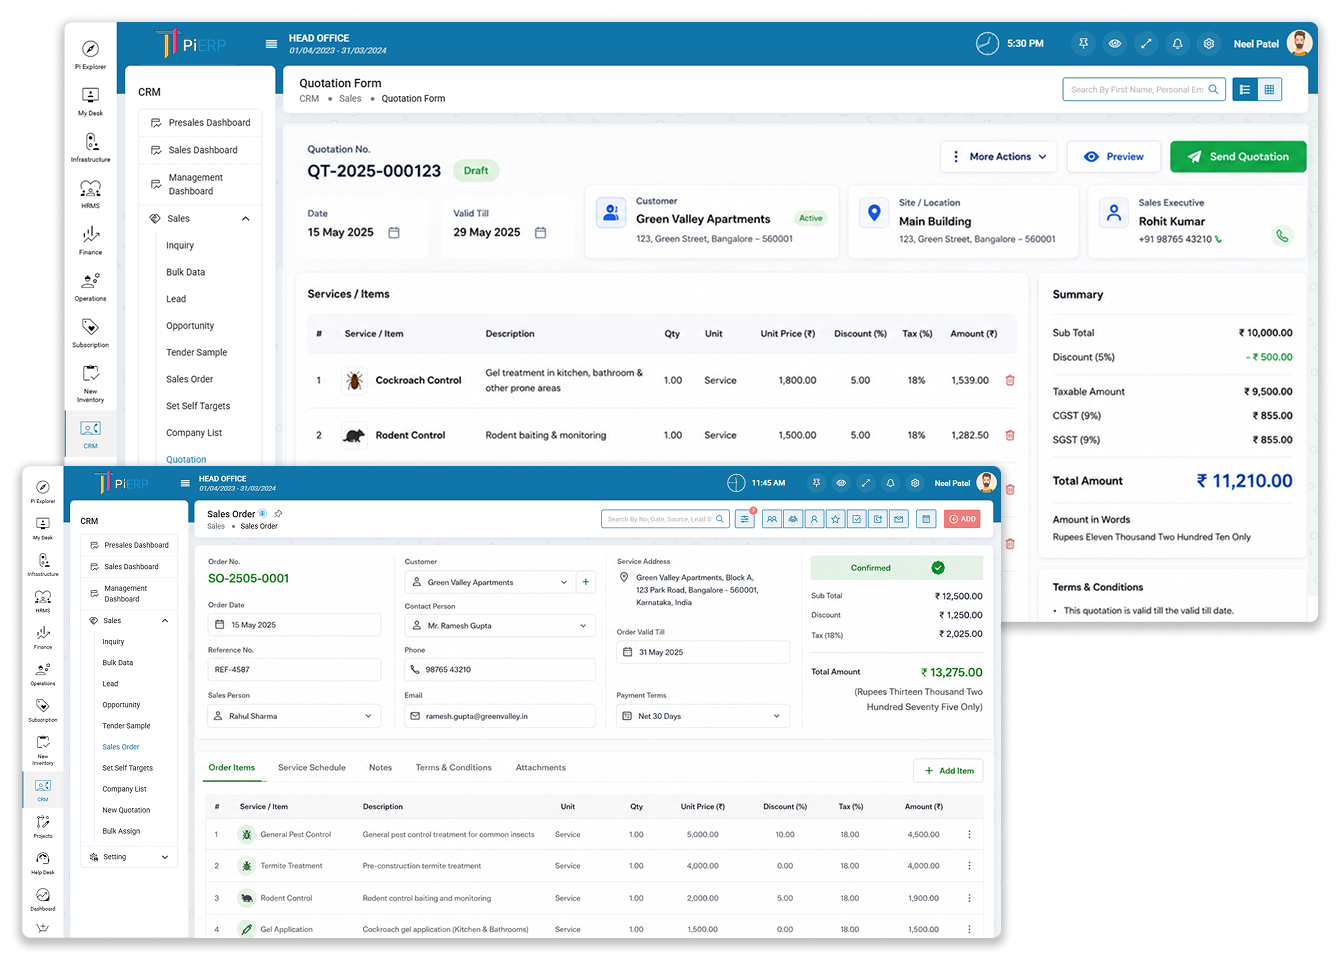Image resolution: width=1340 pixels, height=960 pixels.
Task: Click fullscreen expand icon in Quotation window header
Action: [x=1146, y=44]
